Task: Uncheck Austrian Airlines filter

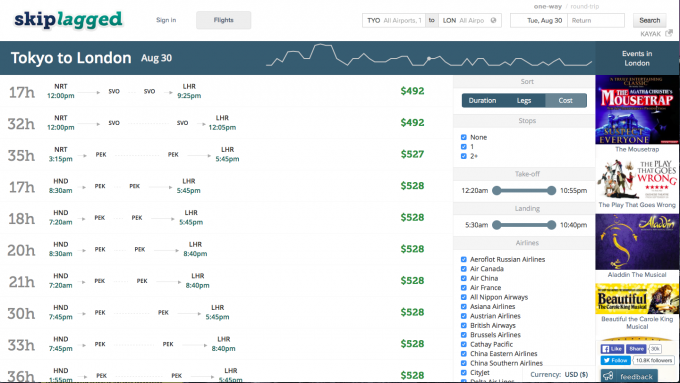Action: click(x=464, y=316)
